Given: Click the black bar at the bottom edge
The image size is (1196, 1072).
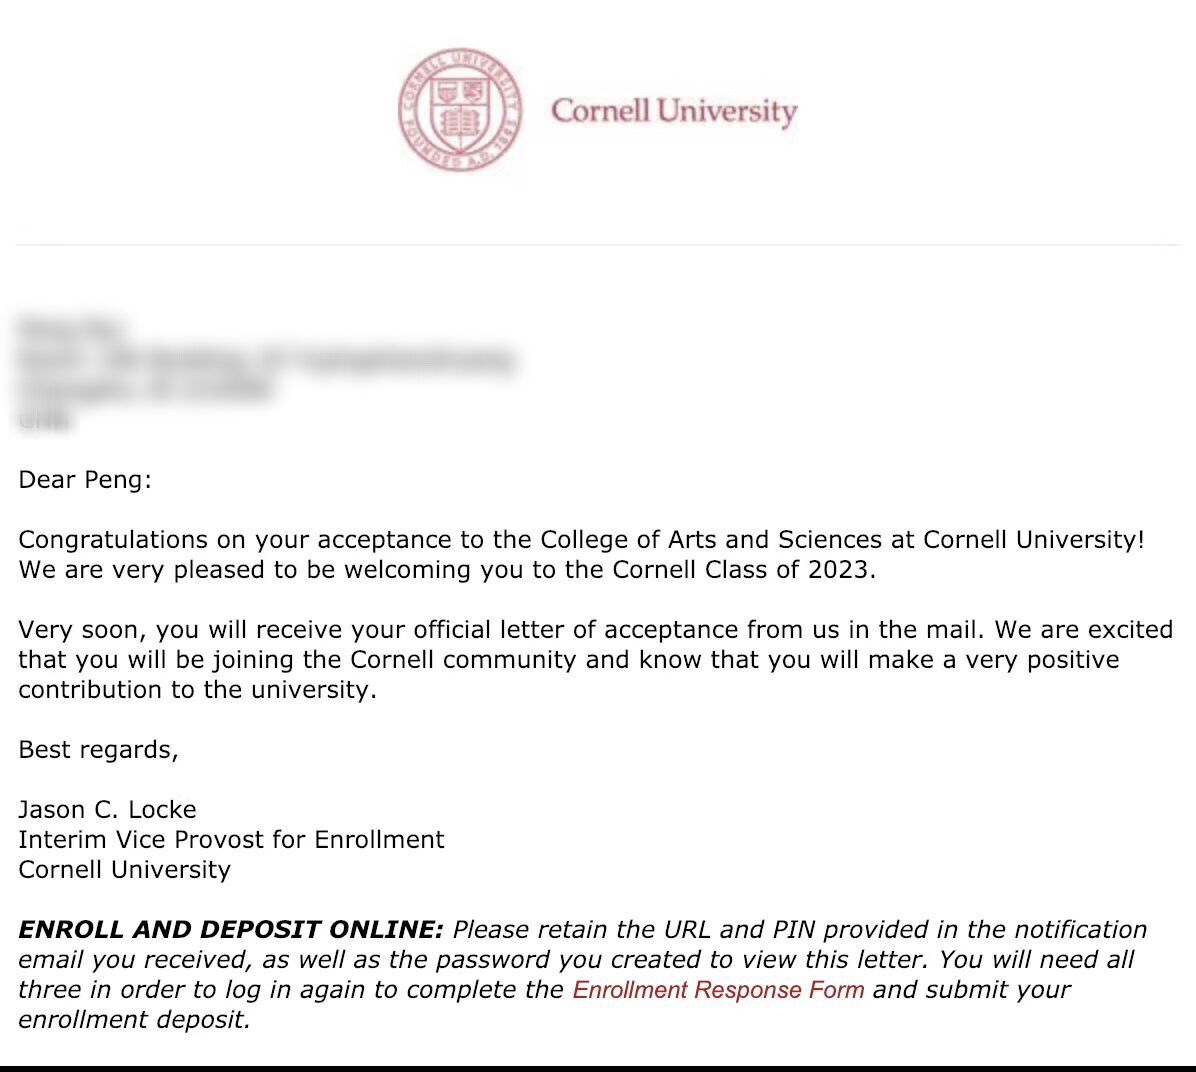Looking at the screenshot, I should pos(598,1068).
